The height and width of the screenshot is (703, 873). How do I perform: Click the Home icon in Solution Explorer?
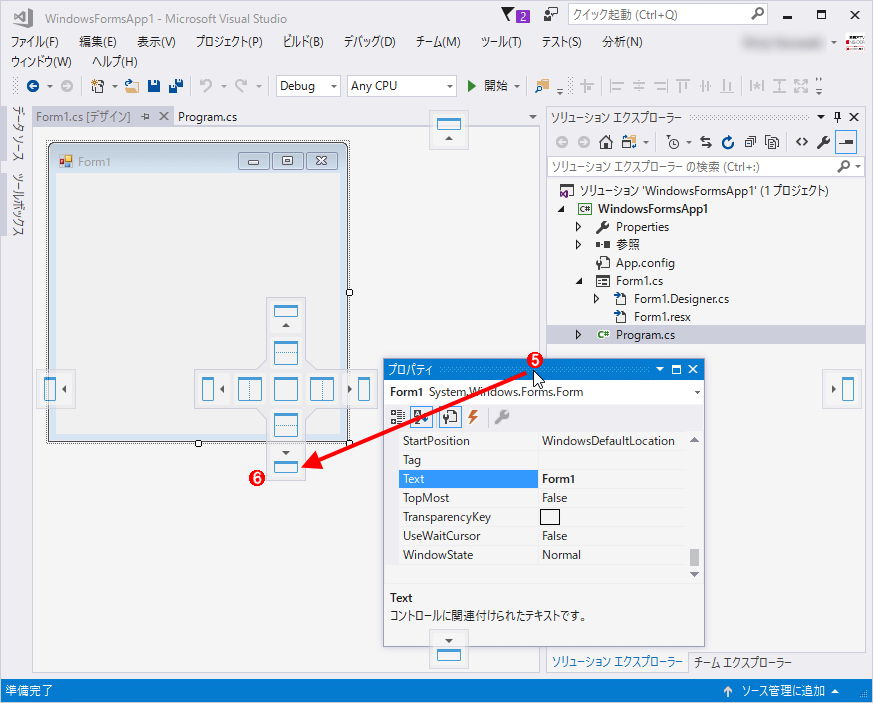605,142
